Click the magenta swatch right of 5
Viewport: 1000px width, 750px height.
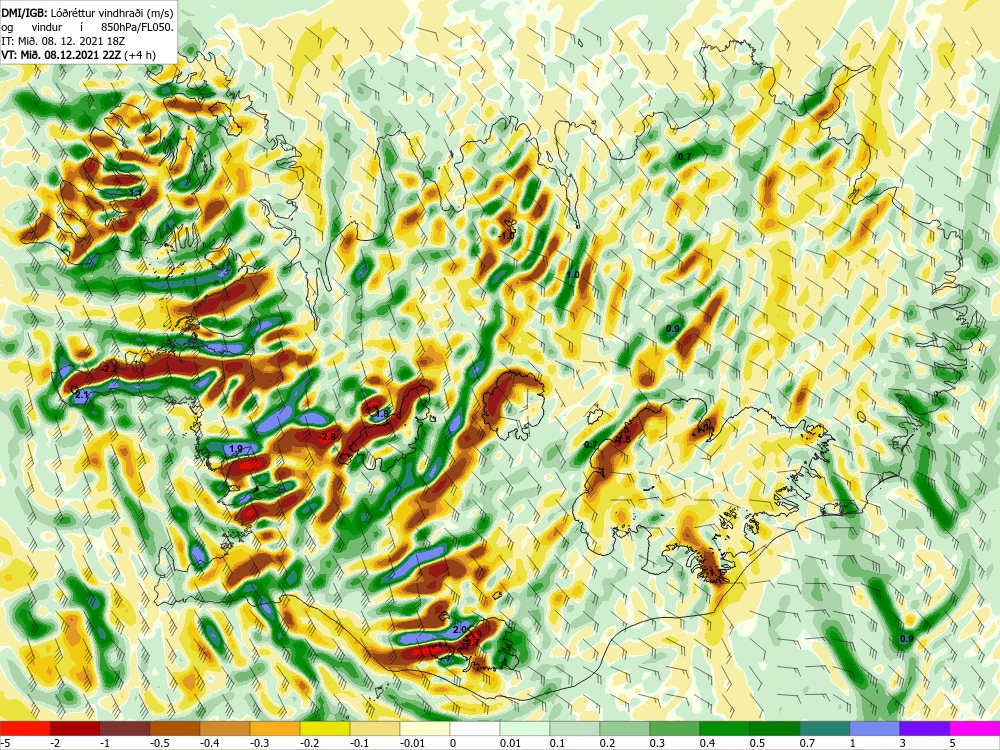975,728
